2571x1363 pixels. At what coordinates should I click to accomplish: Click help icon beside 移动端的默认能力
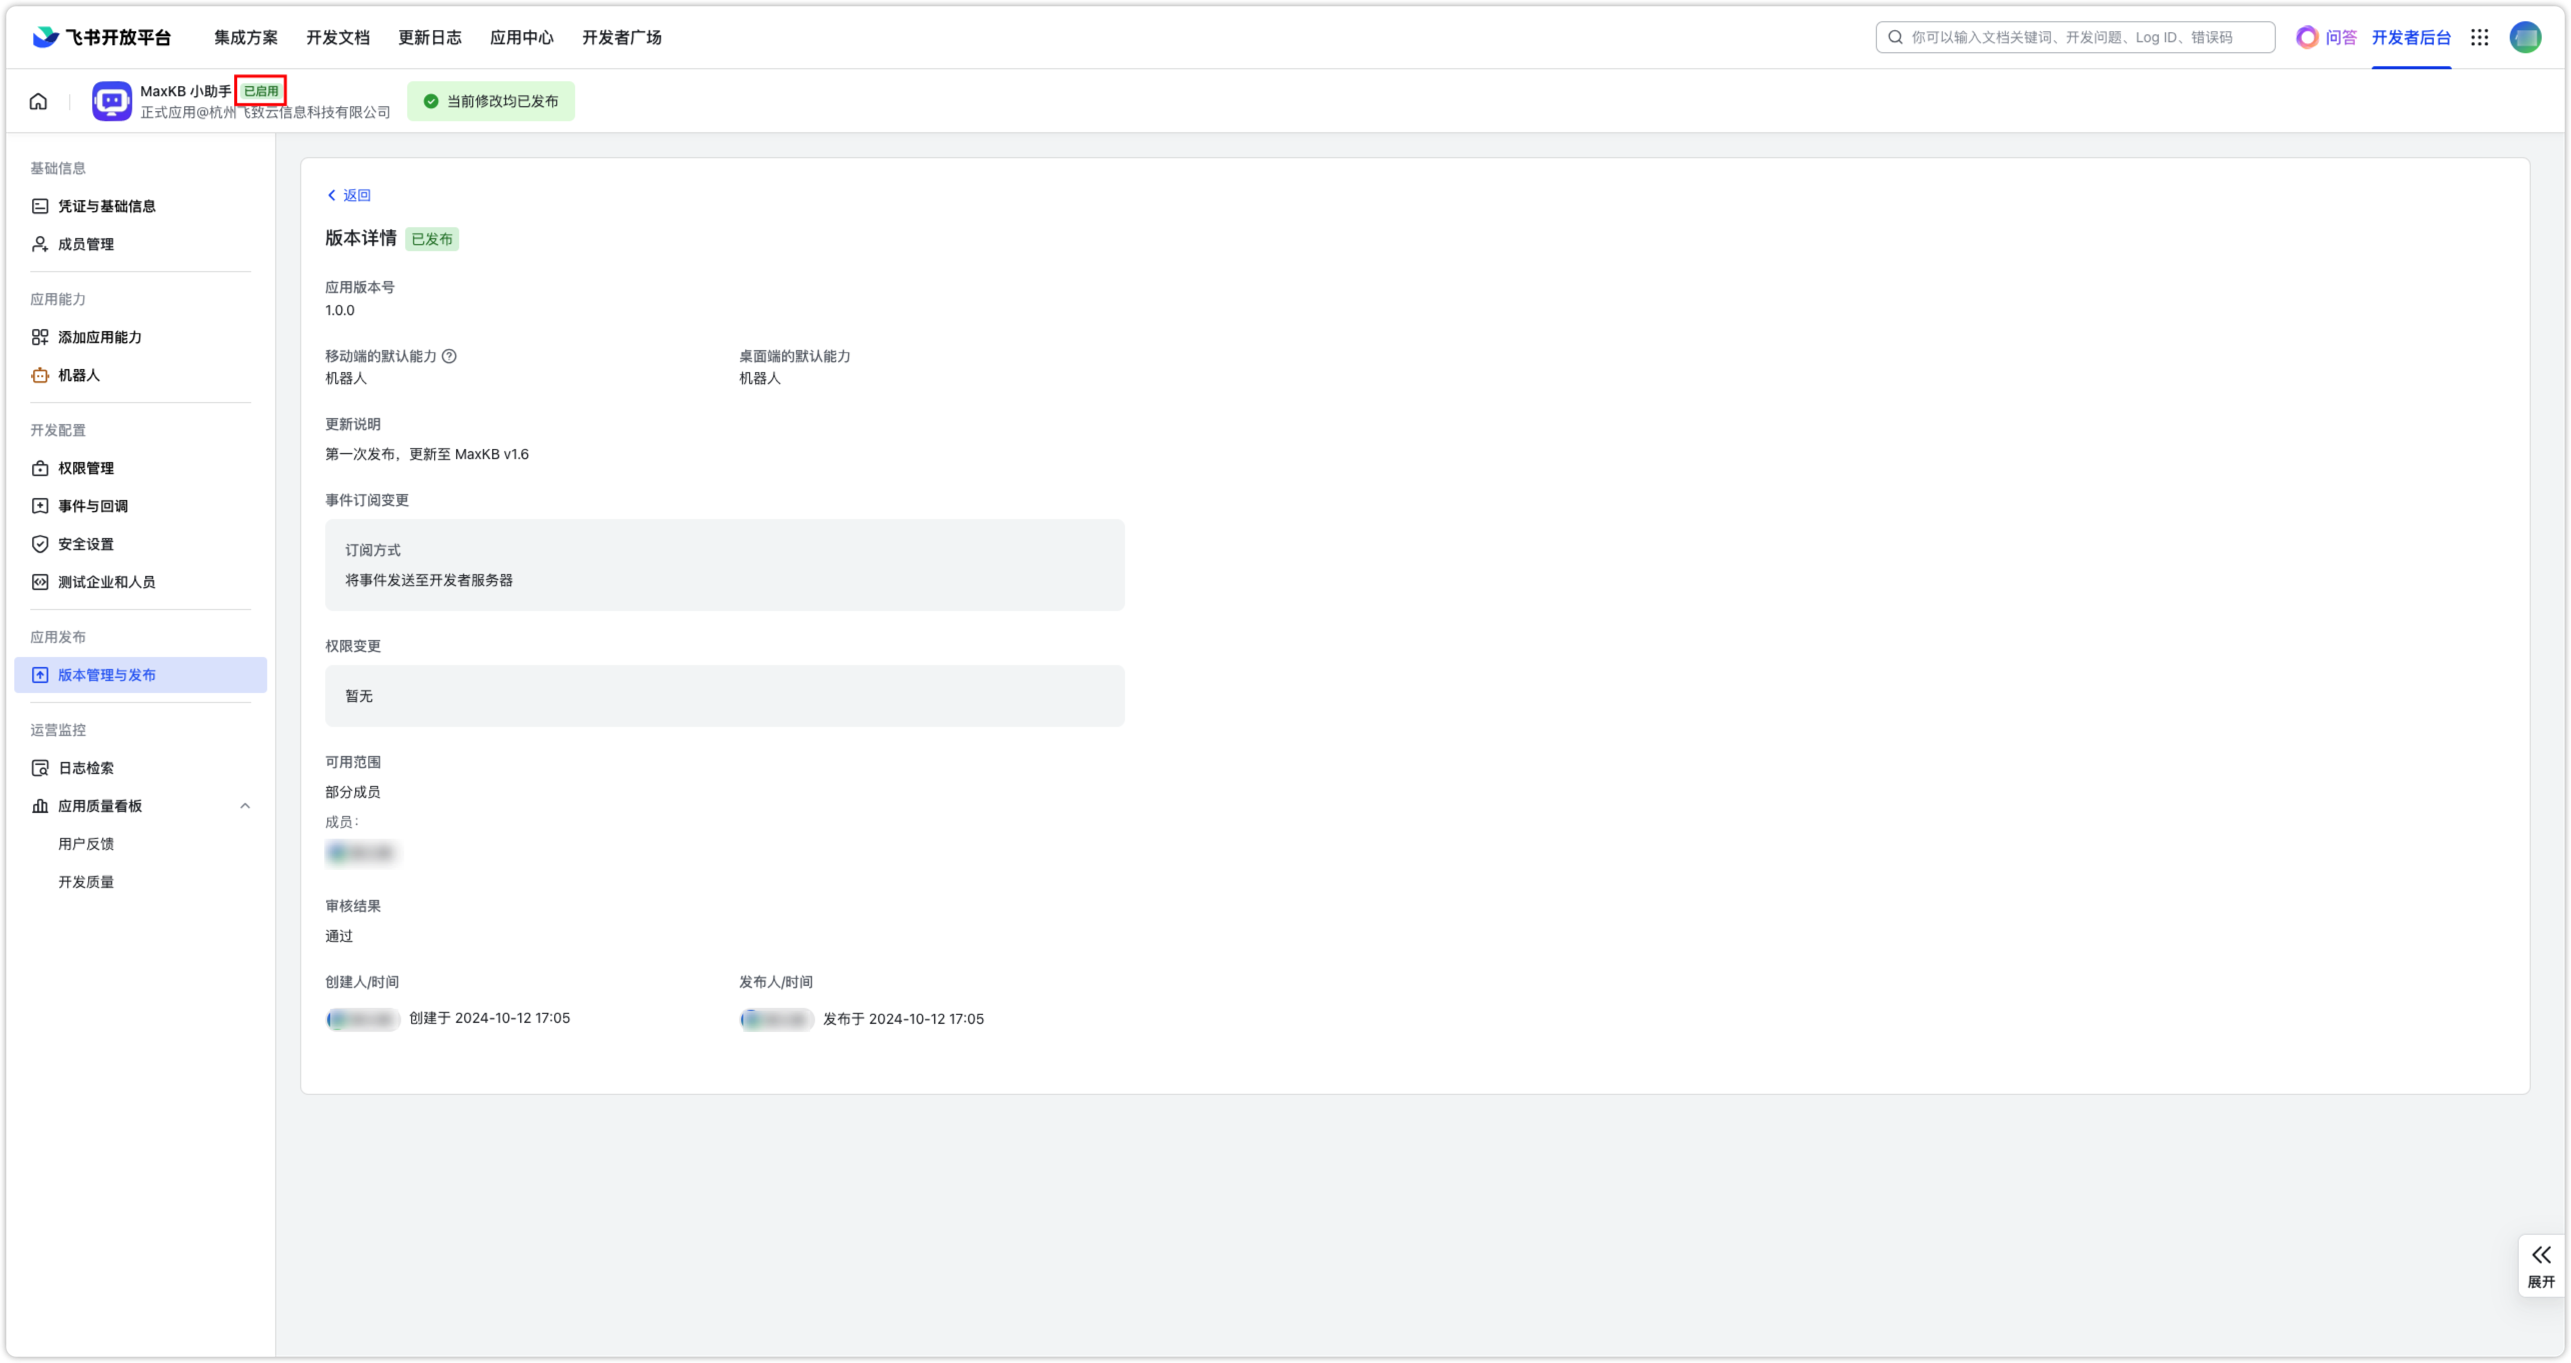[x=449, y=356]
